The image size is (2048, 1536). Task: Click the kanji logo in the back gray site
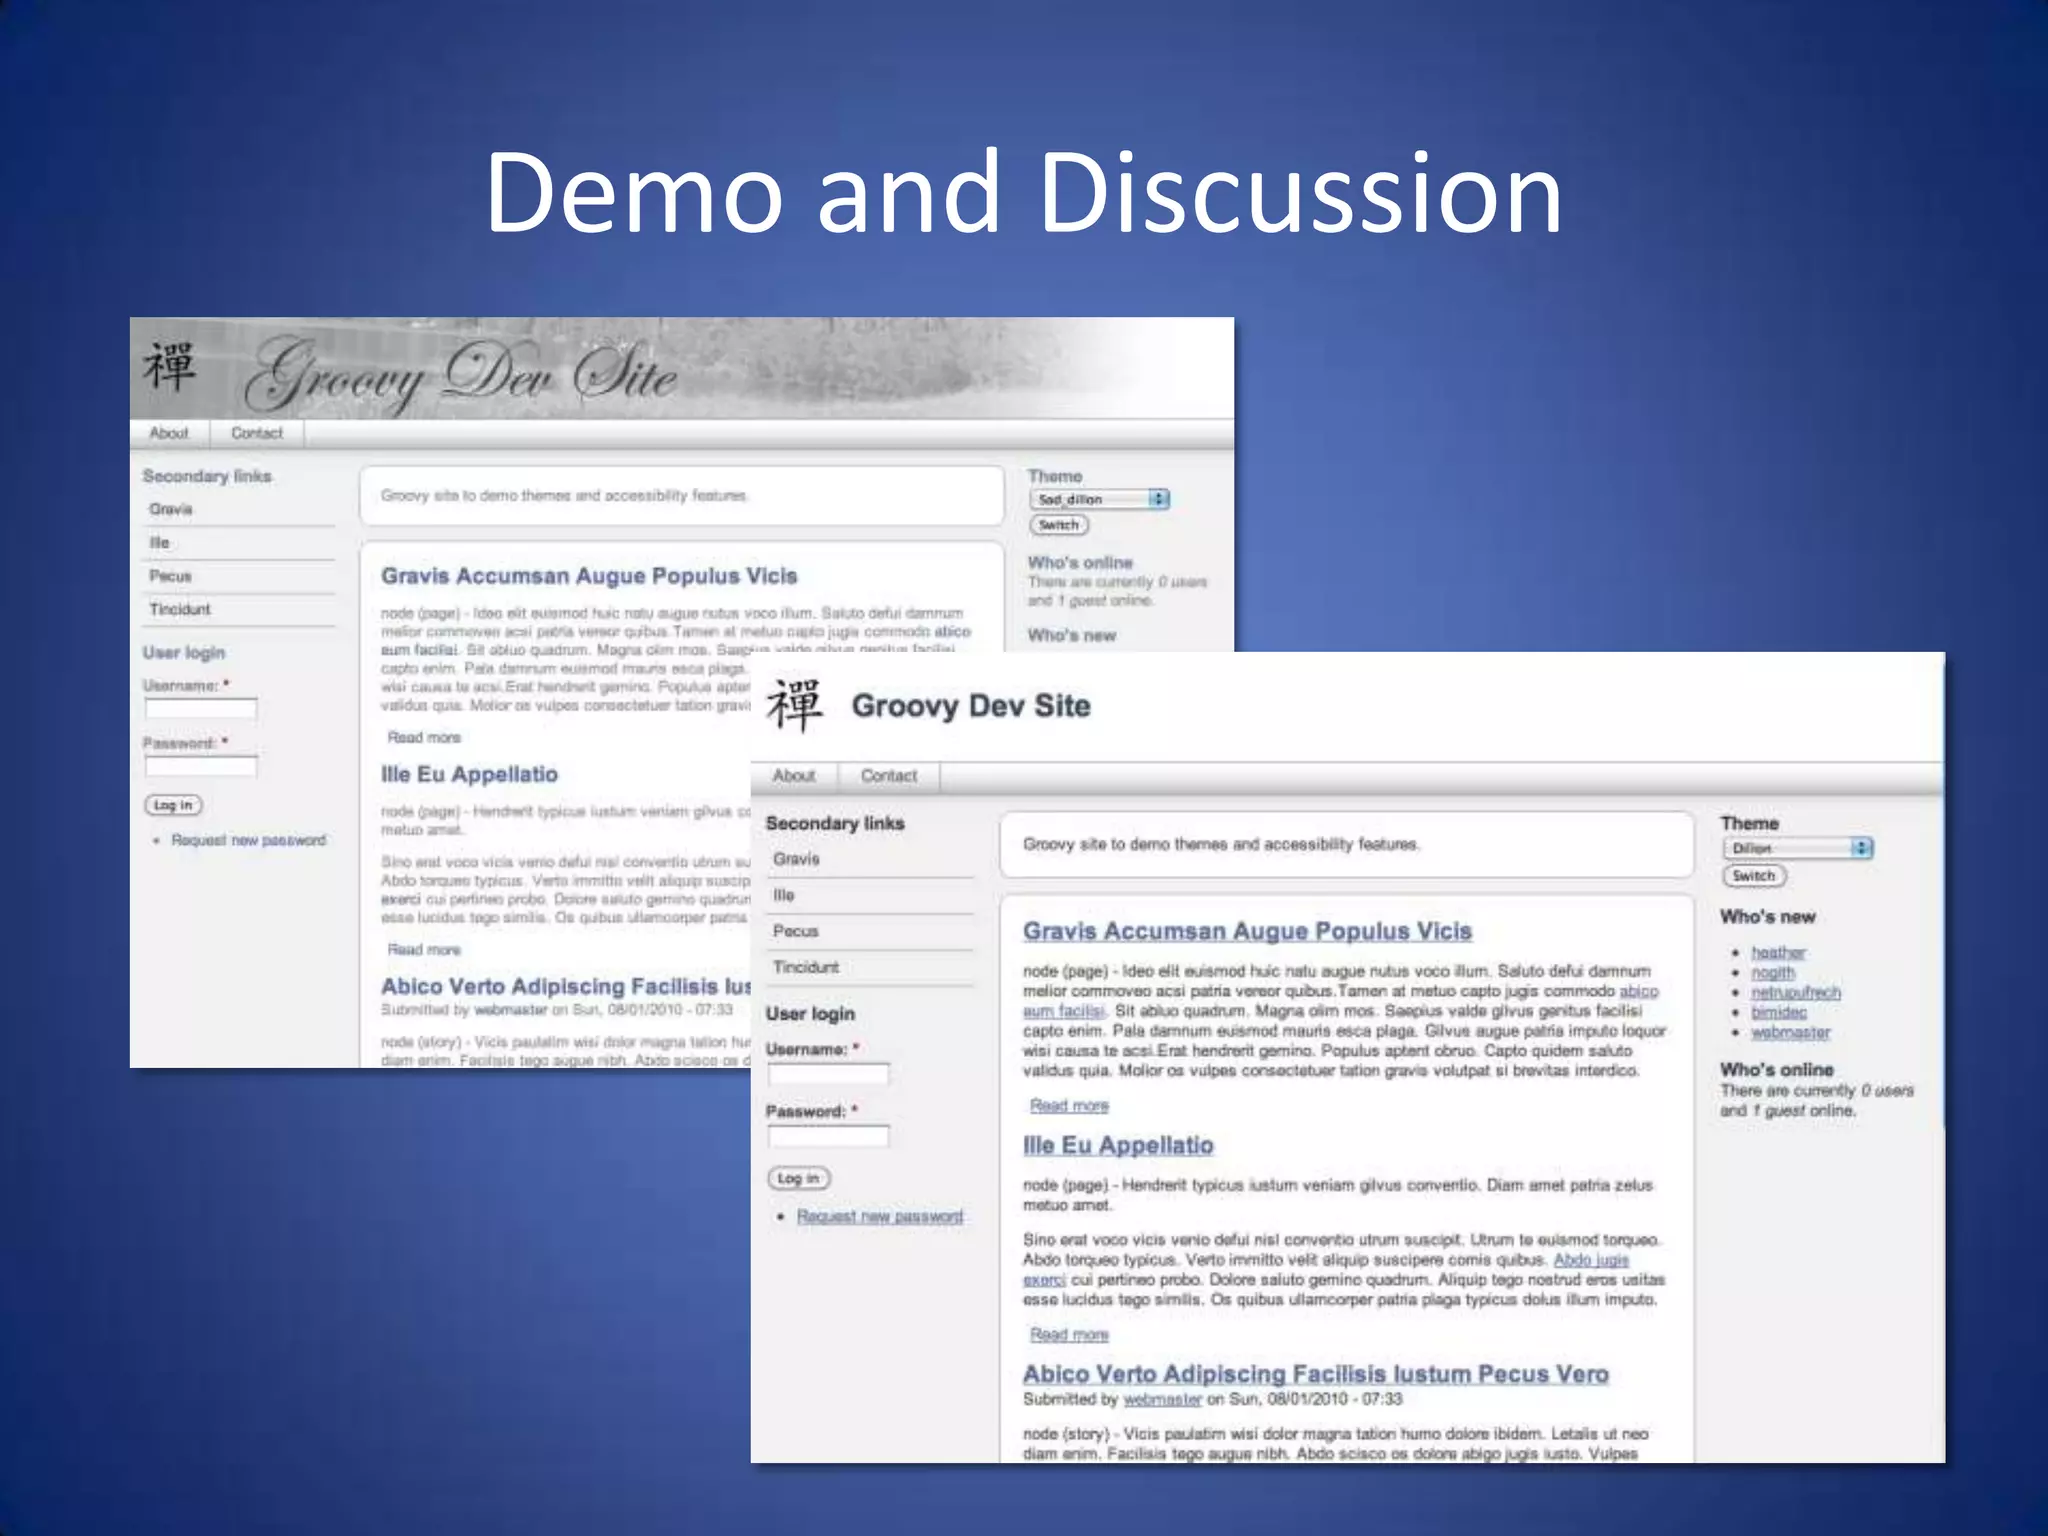(169, 367)
